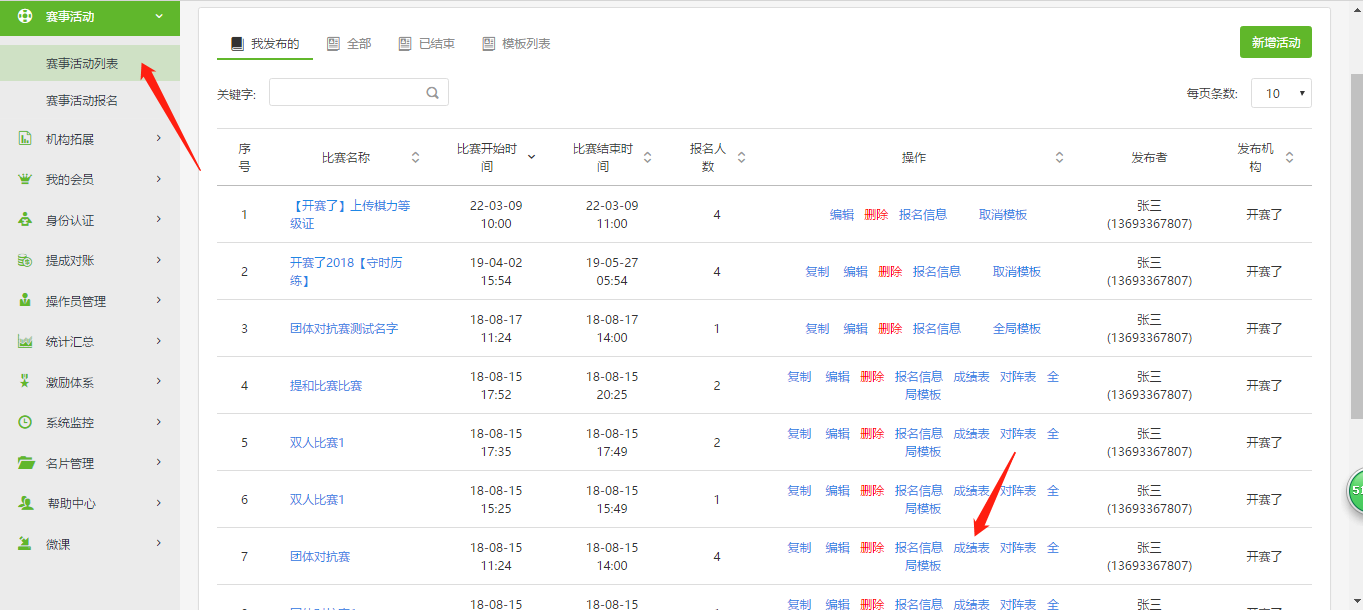Click 删除 for row 2
1363x610 pixels.
890,271
